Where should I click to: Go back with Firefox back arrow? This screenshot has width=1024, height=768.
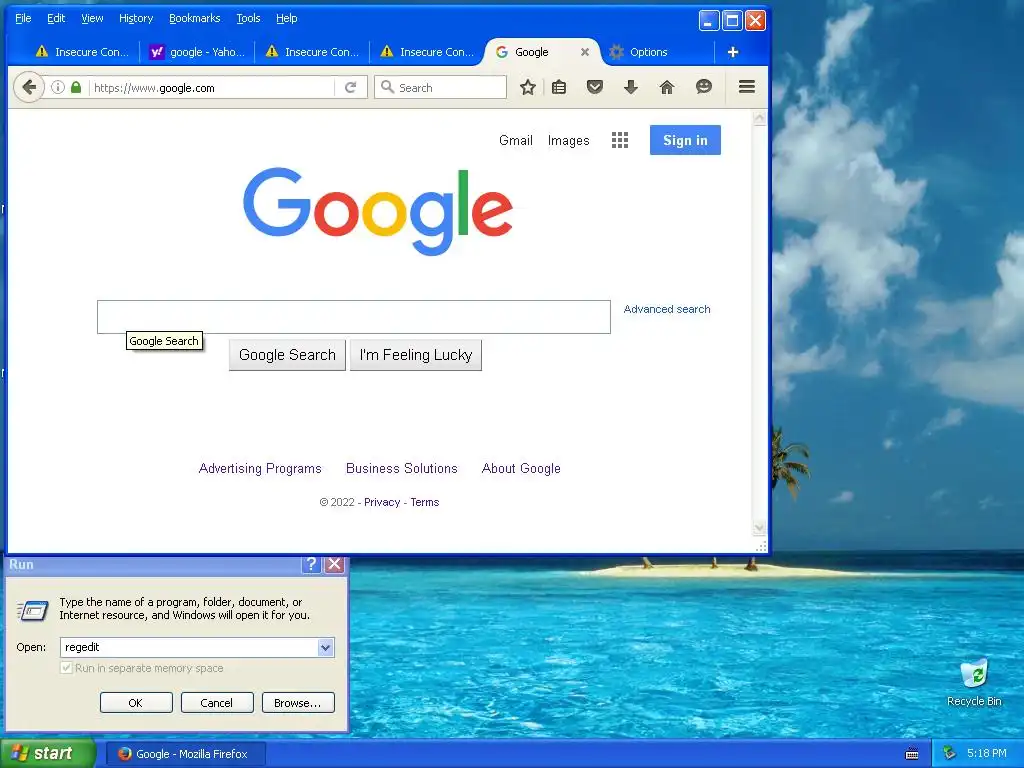click(29, 87)
